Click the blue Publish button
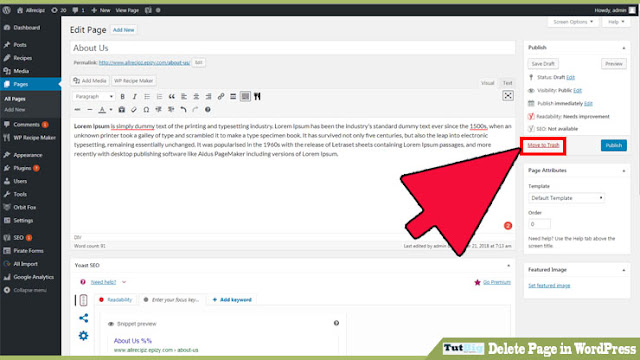The image size is (640, 360). coord(613,145)
